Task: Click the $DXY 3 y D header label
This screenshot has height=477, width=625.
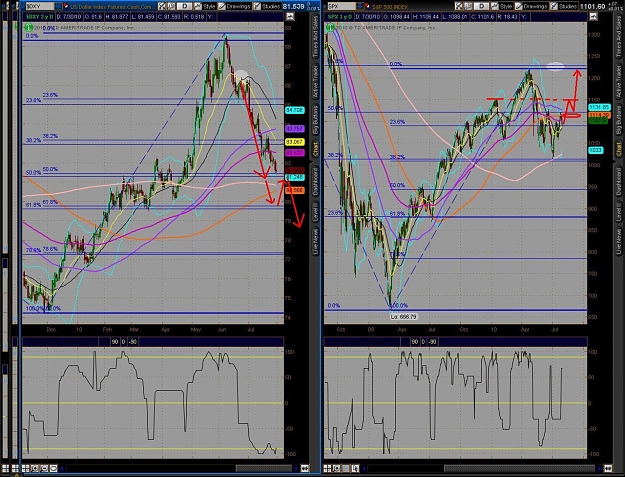Action: coord(38,17)
